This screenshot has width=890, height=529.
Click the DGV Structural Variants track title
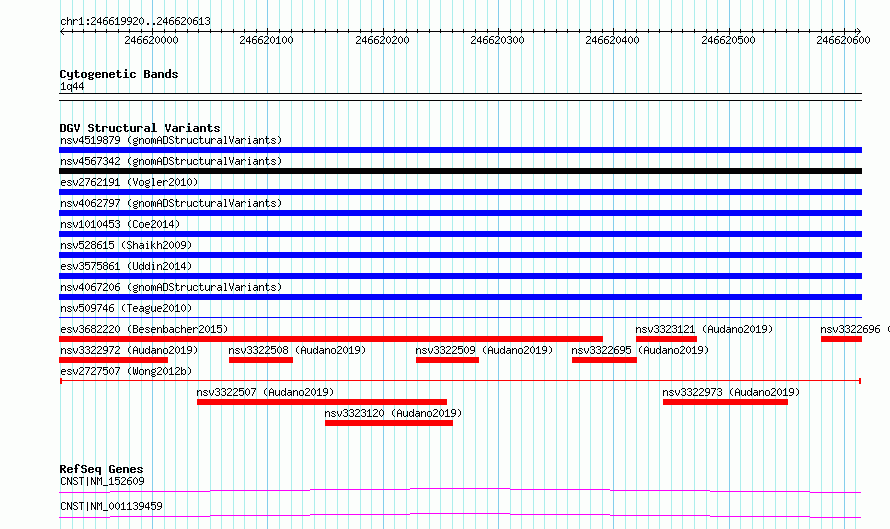pyautogui.click(x=140, y=128)
